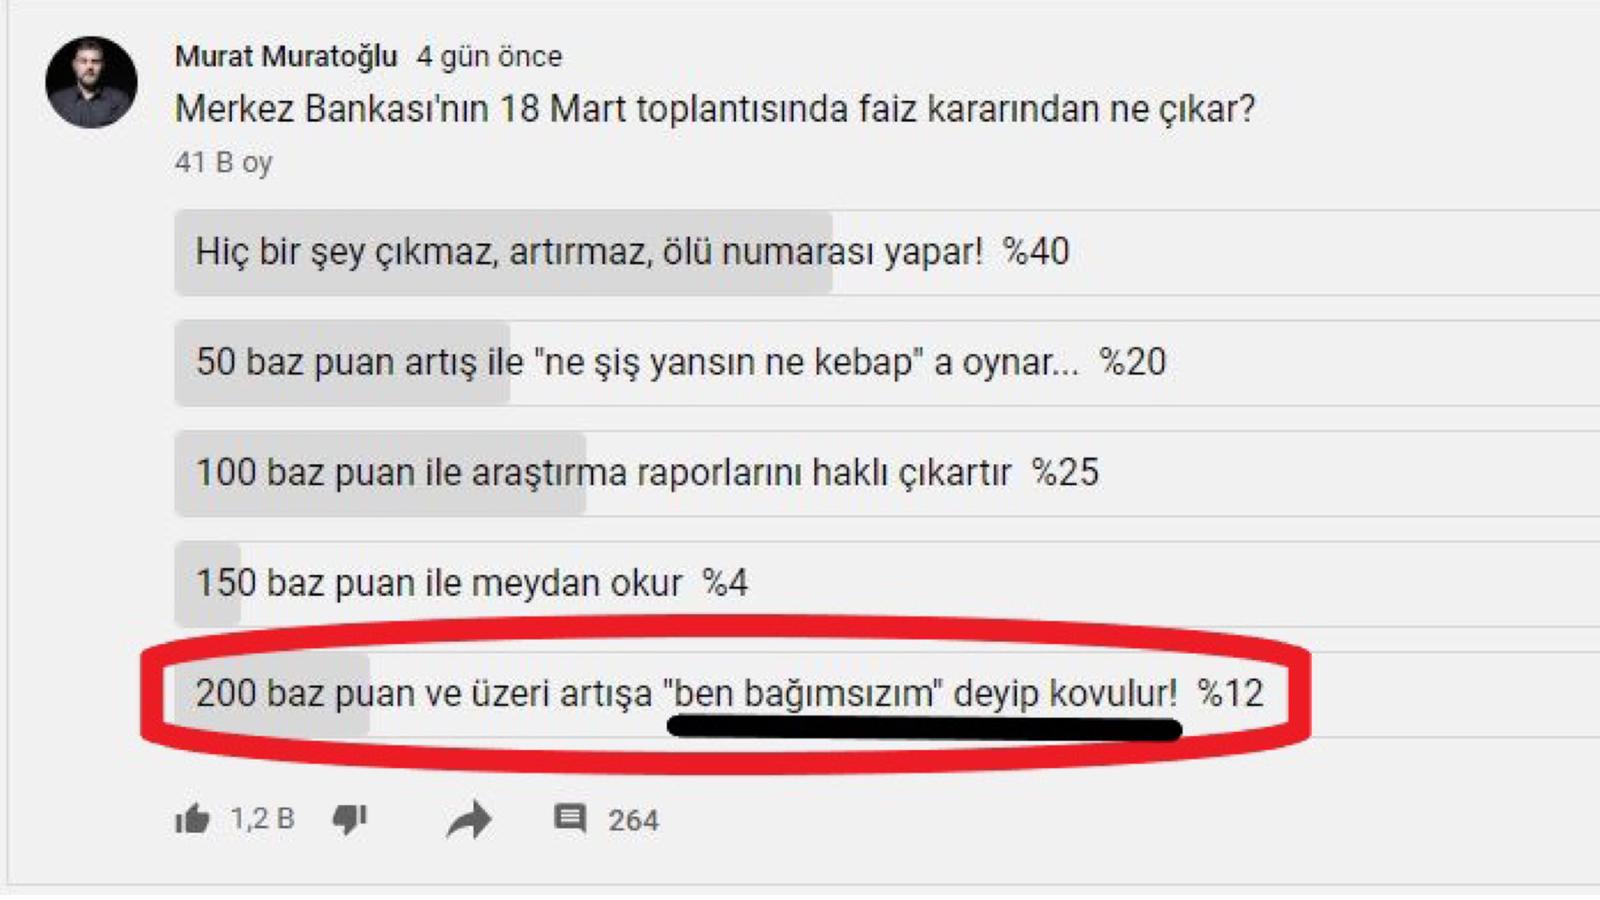Vote for '200 baz puan ve üzeri' option
The width and height of the screenshot is (1600, 900).
click(887, 694)
